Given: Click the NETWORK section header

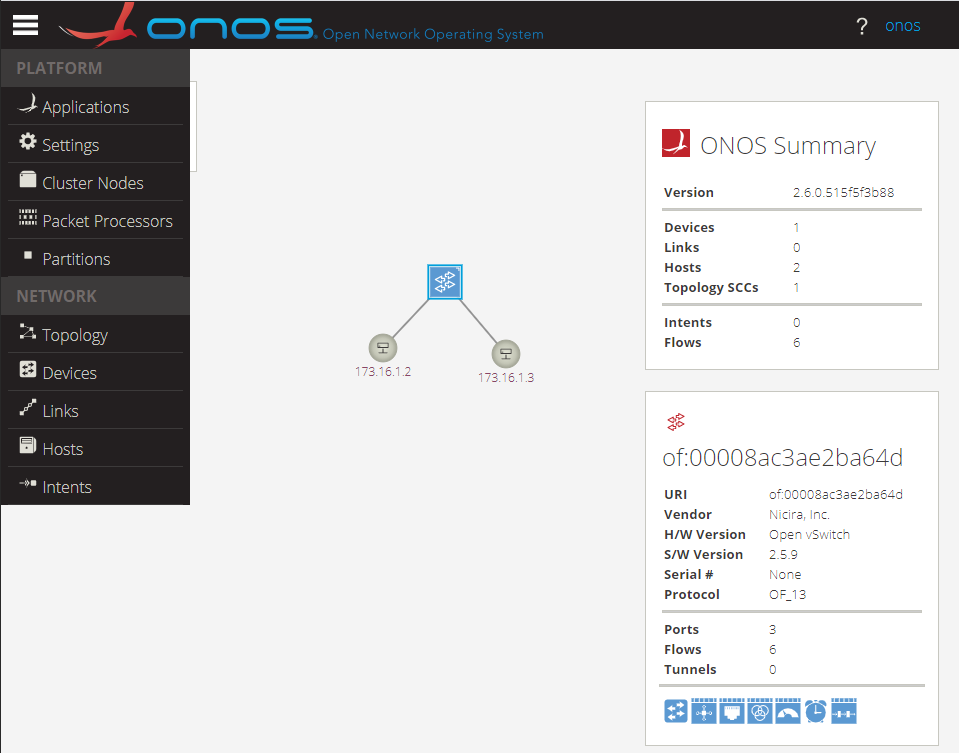Looking at the screenshot, I should [56, 296].
